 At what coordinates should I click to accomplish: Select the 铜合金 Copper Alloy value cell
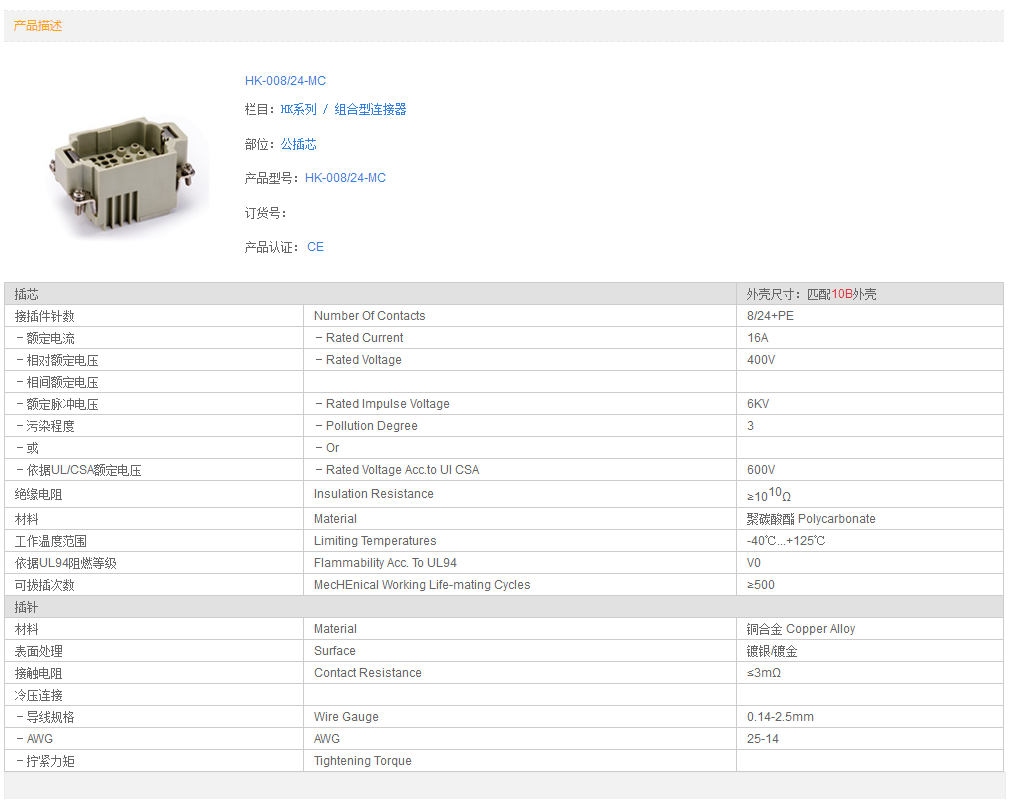(800, 629)
